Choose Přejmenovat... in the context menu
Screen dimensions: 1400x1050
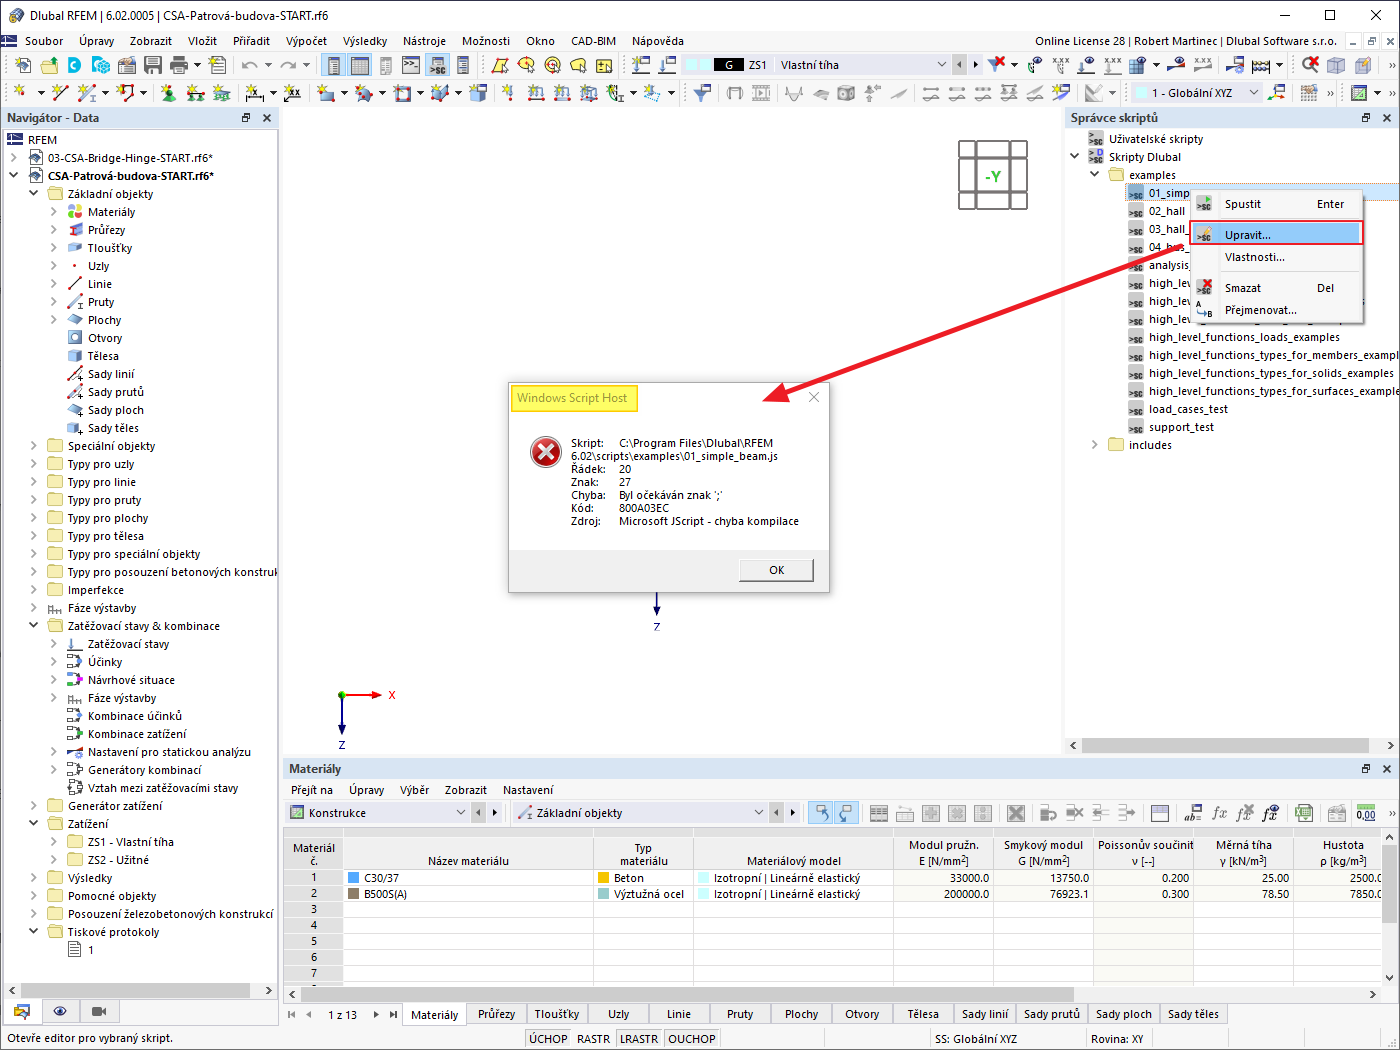(x=1277, y=310)
